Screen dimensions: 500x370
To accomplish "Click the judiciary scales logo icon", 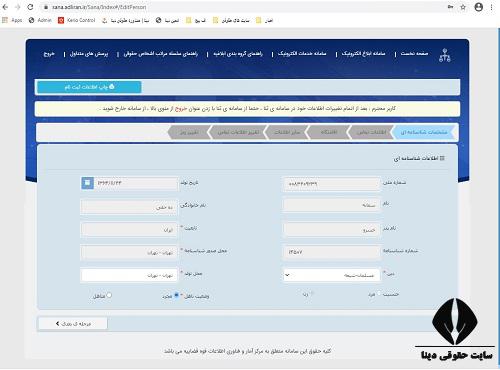I will 445,55.
